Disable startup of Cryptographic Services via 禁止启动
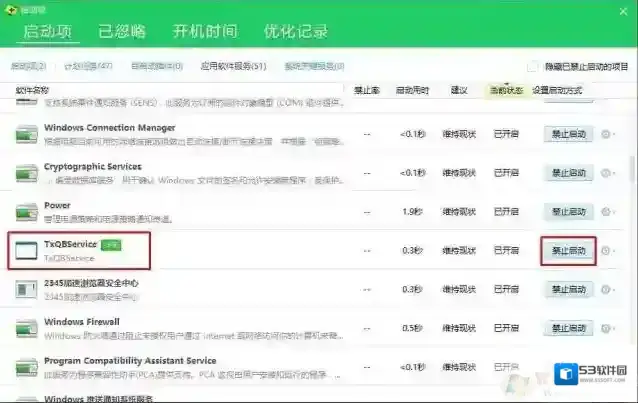 point(568,172)
